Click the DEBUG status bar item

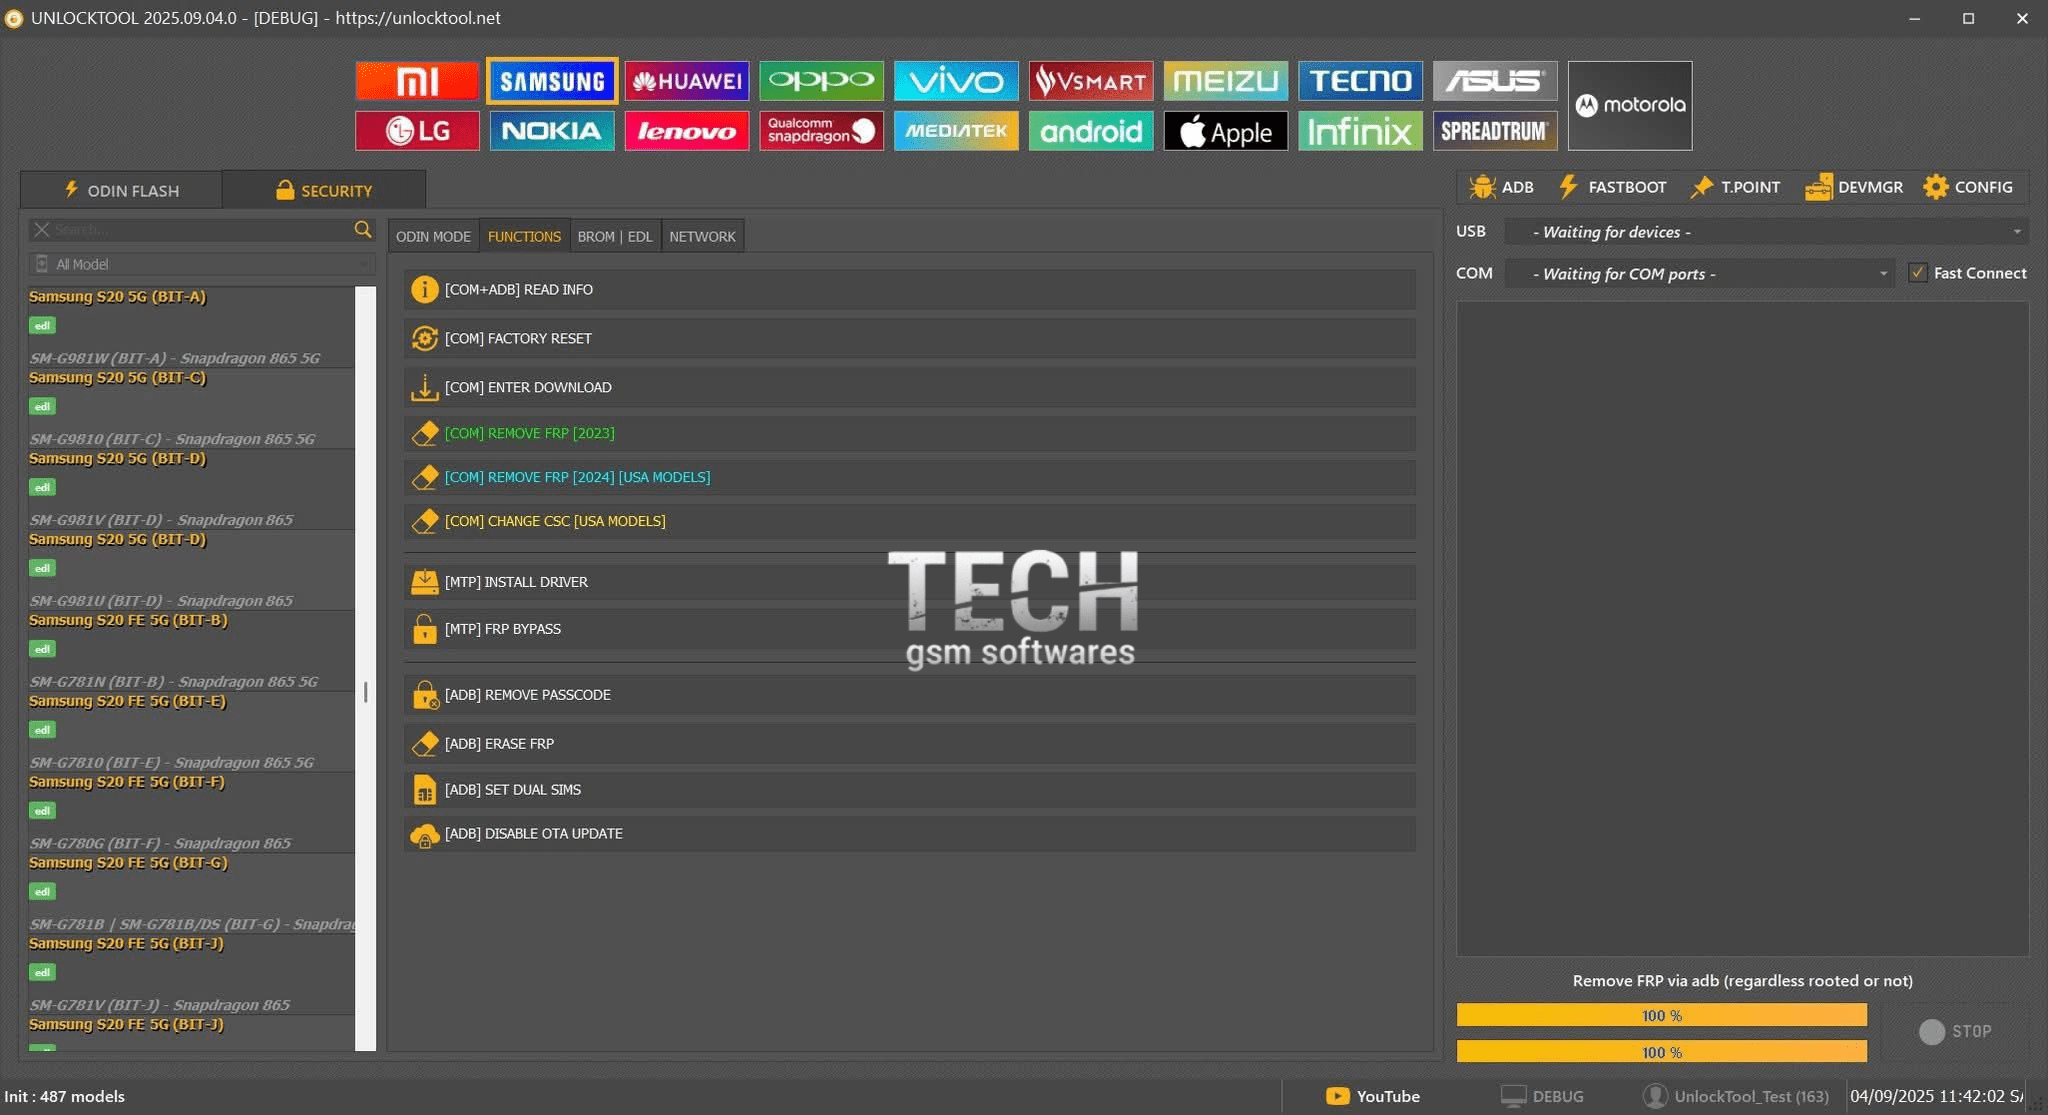click(1542, 1096)
